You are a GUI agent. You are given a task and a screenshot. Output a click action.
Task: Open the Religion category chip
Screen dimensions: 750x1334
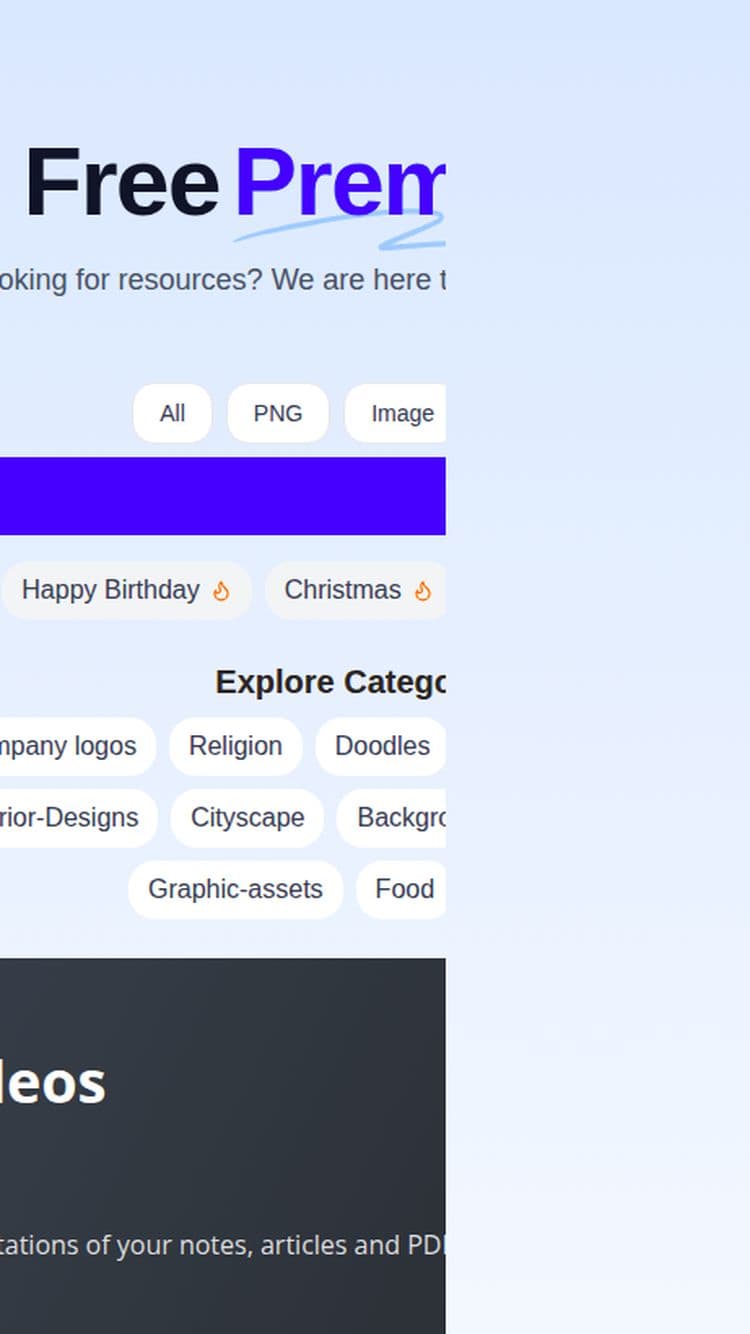coord(236,746)
